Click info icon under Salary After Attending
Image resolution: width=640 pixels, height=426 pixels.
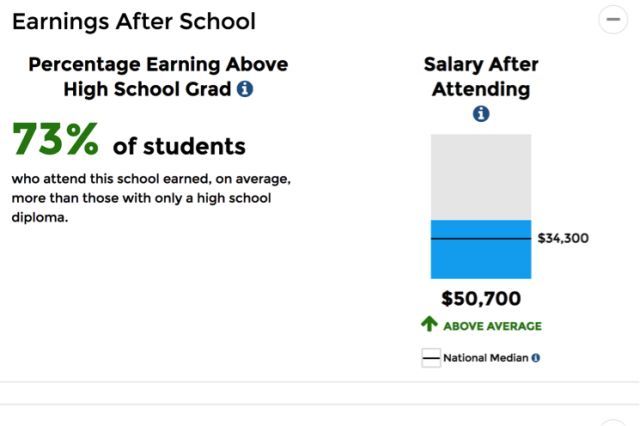pos(481,114)
